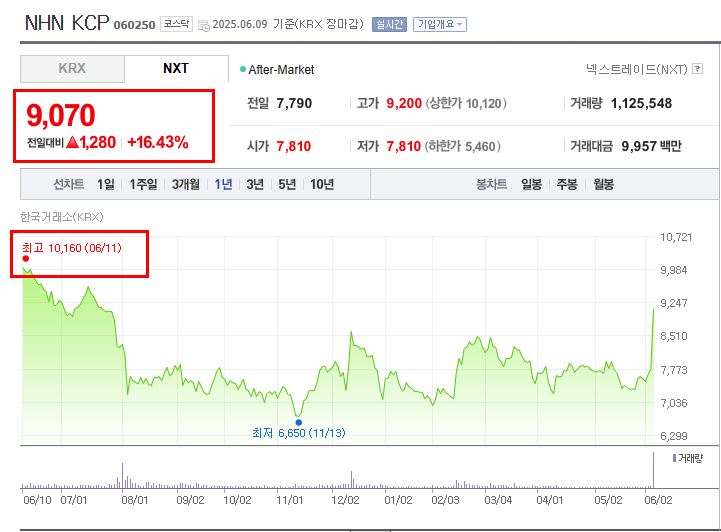Open the 기업개요 dropdown

coord(440,24)
